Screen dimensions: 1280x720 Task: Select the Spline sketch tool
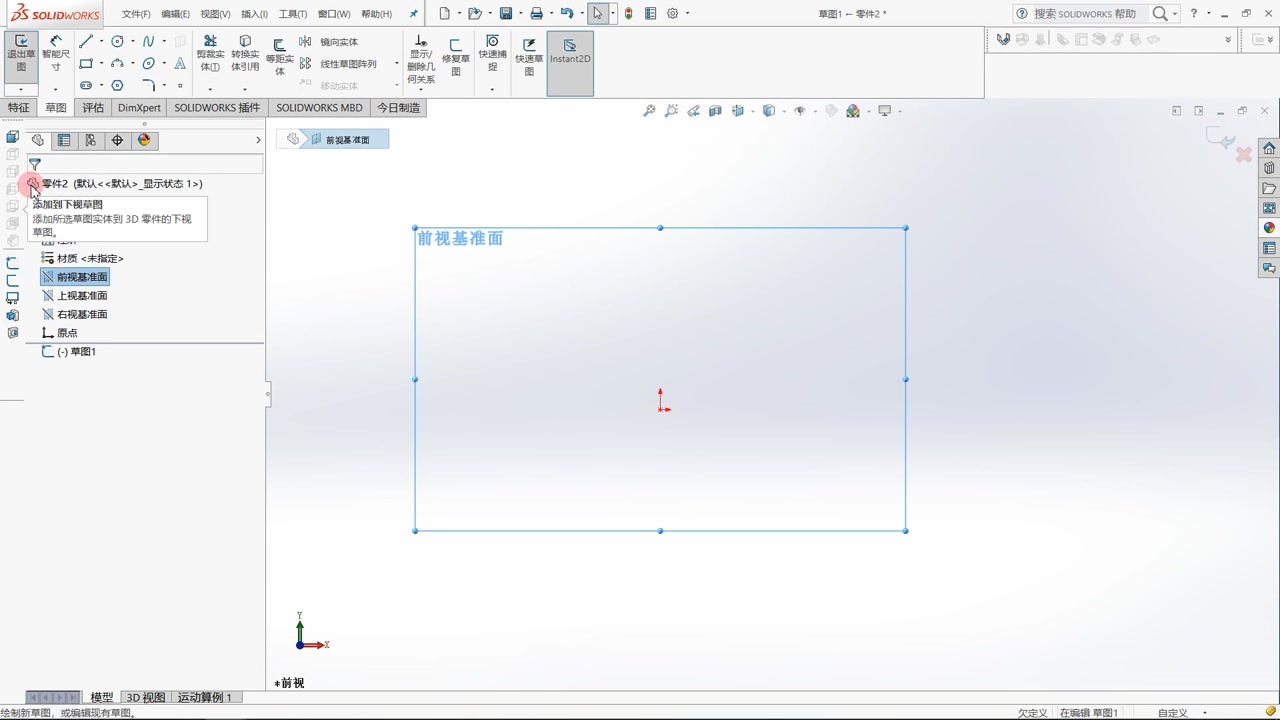coord(148,41)
